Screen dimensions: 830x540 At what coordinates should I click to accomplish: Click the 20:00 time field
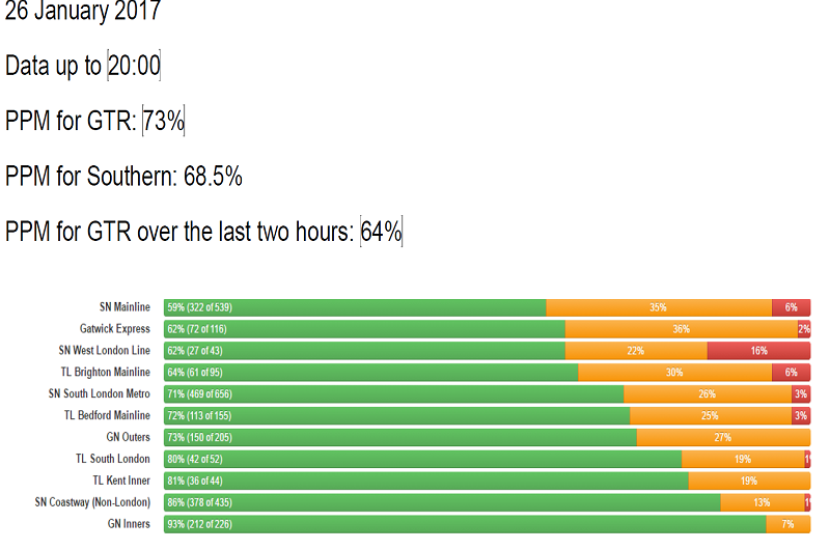click(134, 66)
